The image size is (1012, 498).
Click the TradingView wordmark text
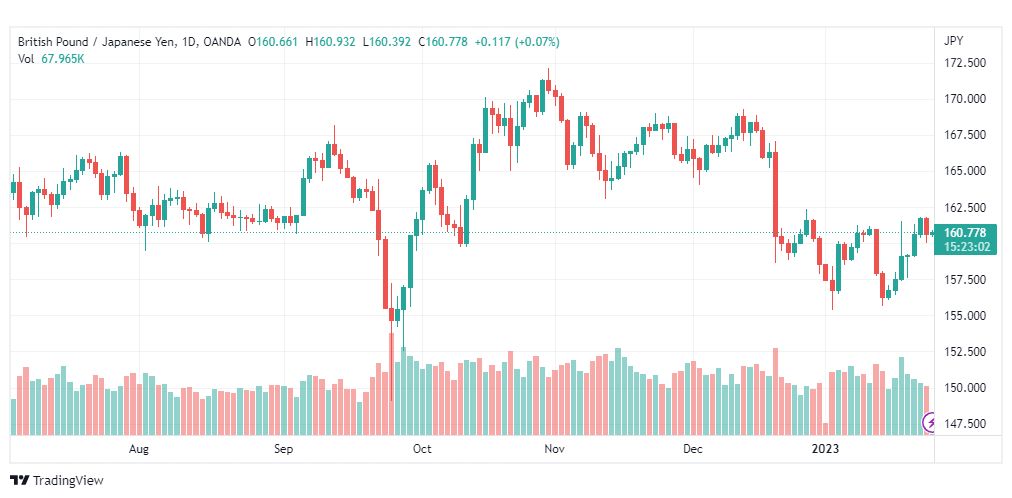pos(68,481)
